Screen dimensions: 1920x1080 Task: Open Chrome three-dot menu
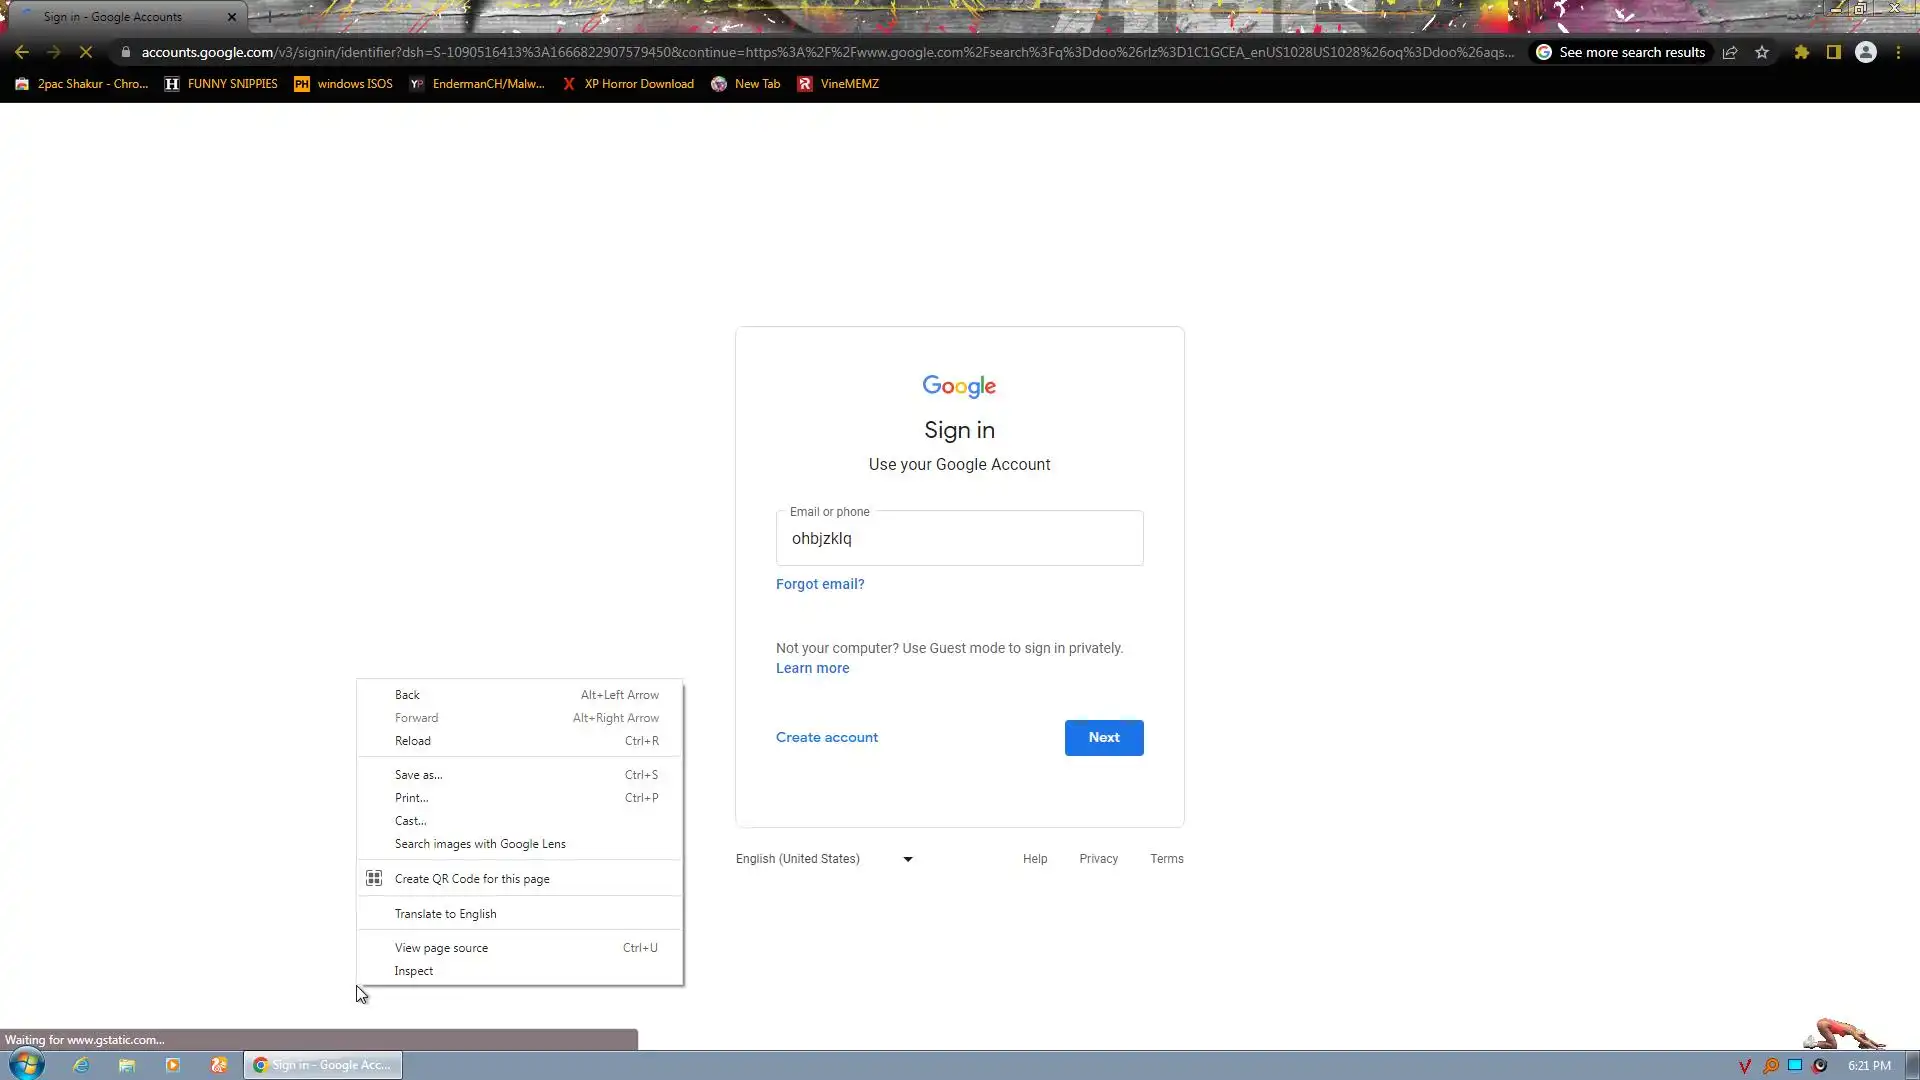pos(1898,53)
